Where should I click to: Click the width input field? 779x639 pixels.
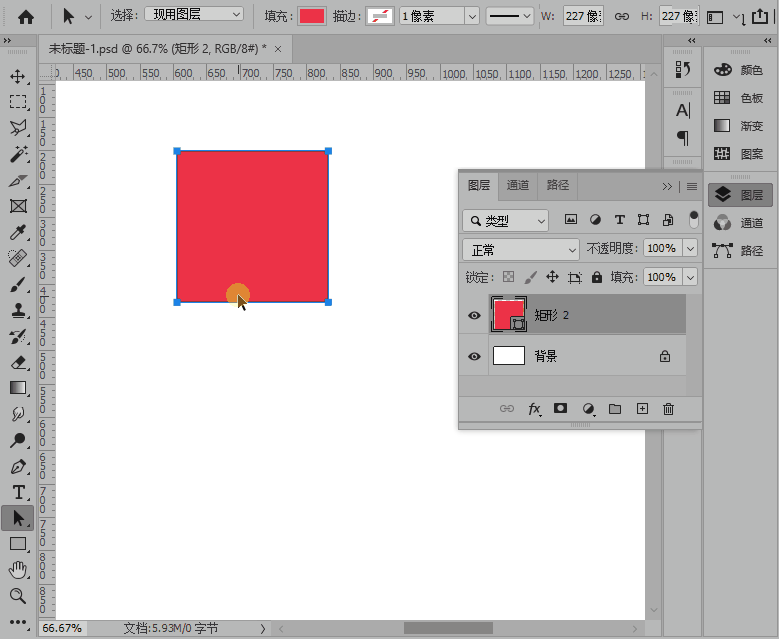[x=581, y=16]
